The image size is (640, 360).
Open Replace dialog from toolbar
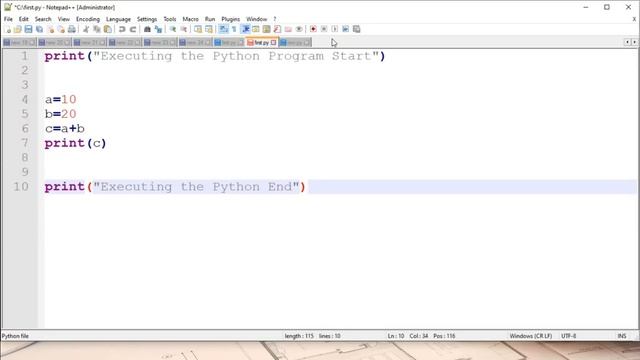click(158, 29)
